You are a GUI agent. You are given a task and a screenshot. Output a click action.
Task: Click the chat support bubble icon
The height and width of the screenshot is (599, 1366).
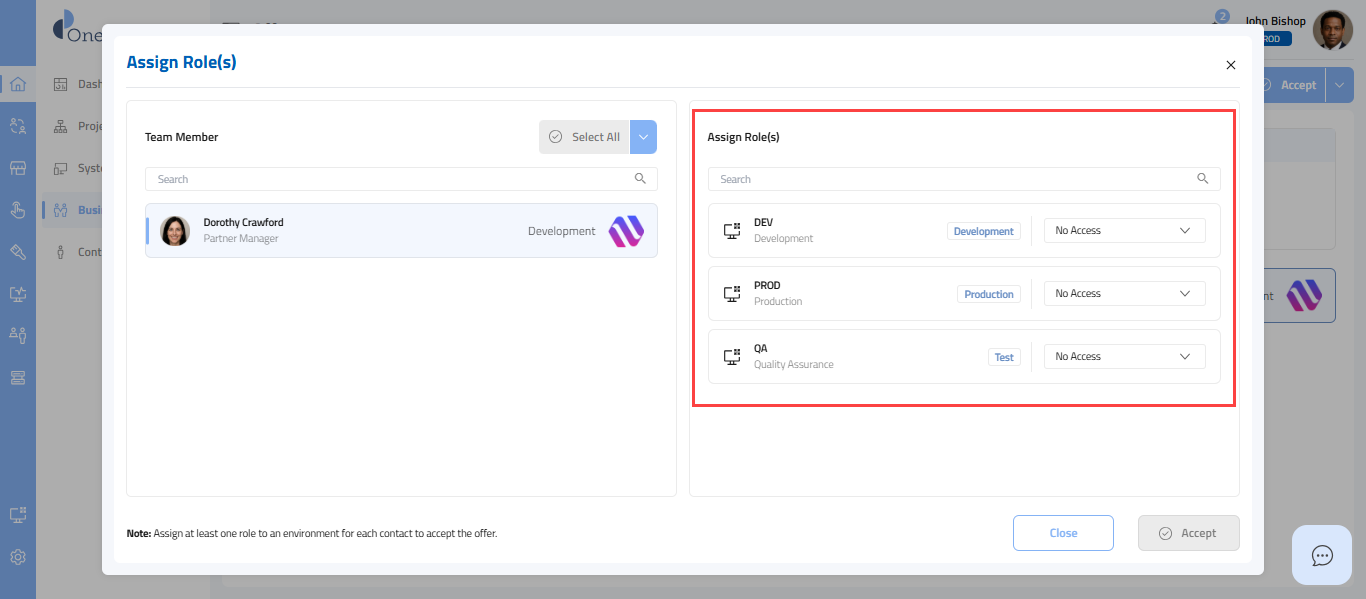pyautogui.click(x=1322, y=555)
